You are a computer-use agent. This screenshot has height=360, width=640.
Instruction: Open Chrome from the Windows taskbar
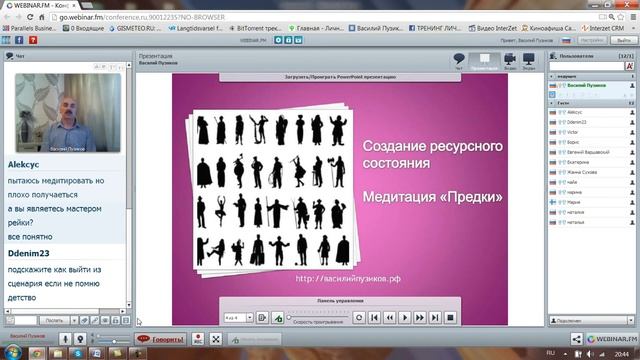[x=37, y=353]
